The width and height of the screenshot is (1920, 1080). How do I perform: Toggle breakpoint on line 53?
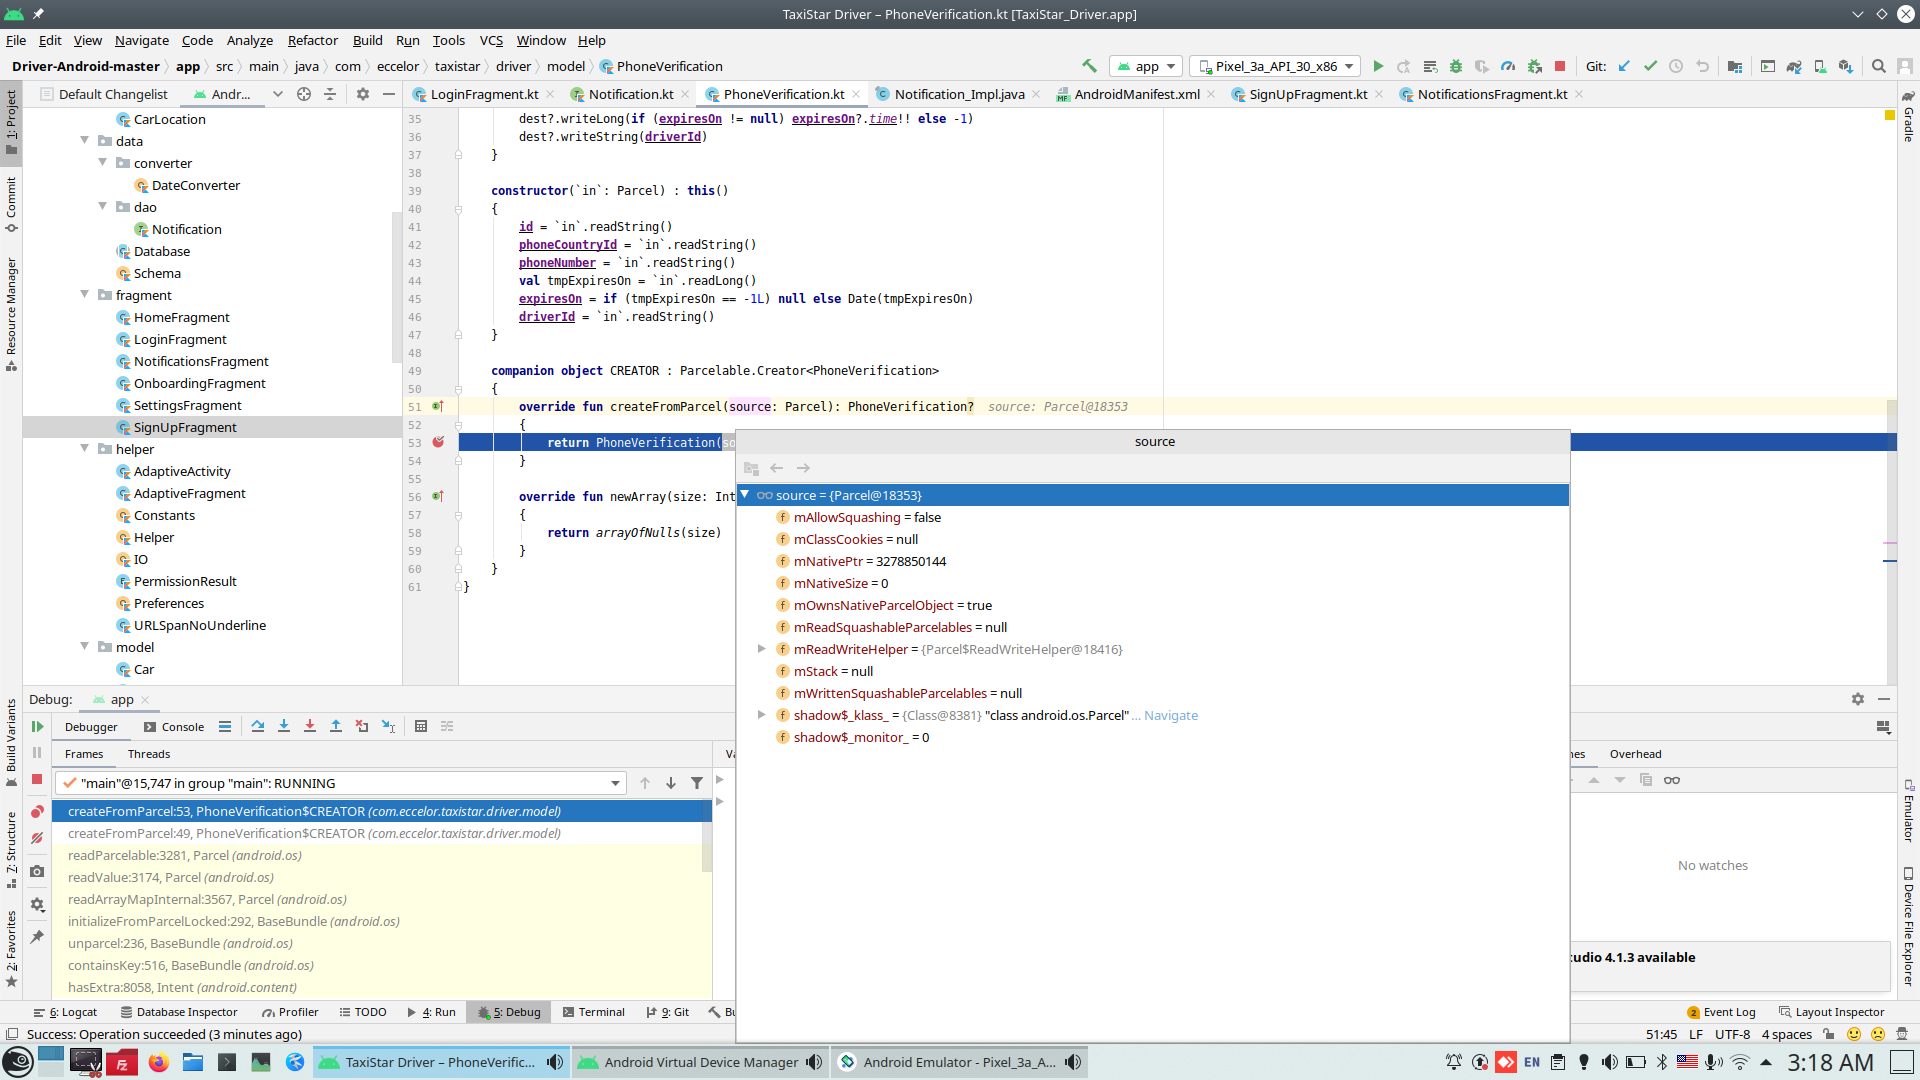(x=438, y=442)
